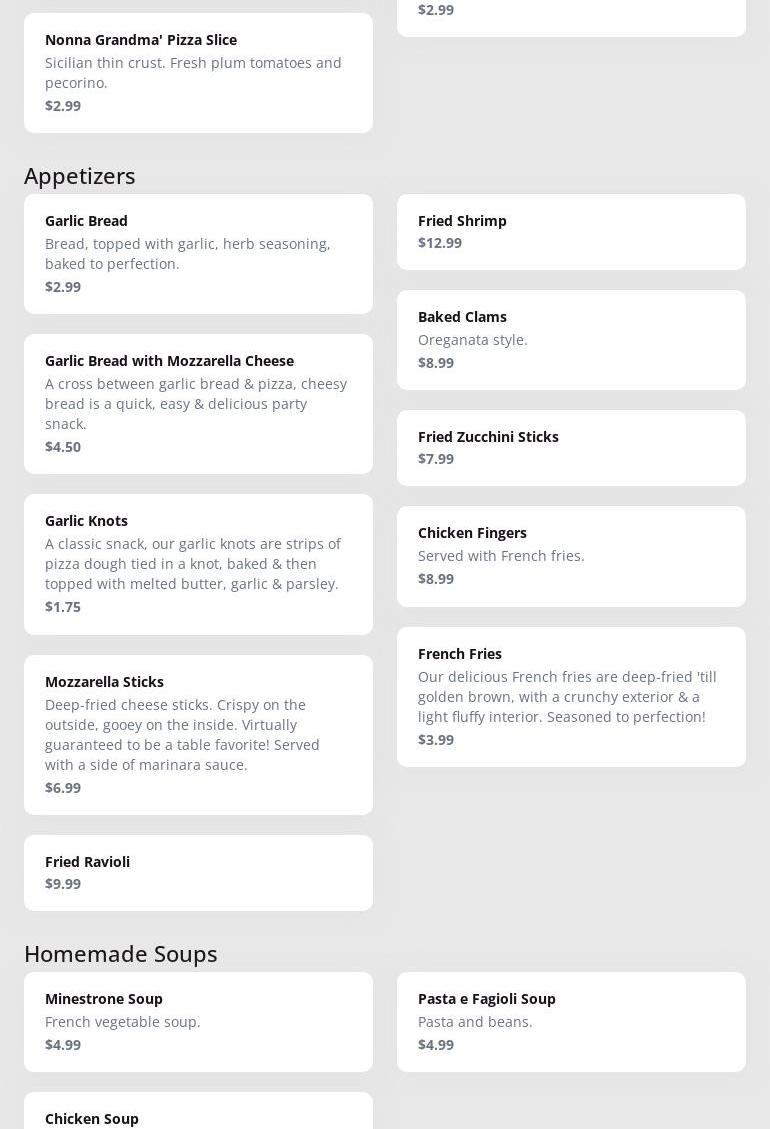Click the Appetizers section heading
Image resolution: width=770 pixels, height=1129 pixels.
click(x=80, y=176)
